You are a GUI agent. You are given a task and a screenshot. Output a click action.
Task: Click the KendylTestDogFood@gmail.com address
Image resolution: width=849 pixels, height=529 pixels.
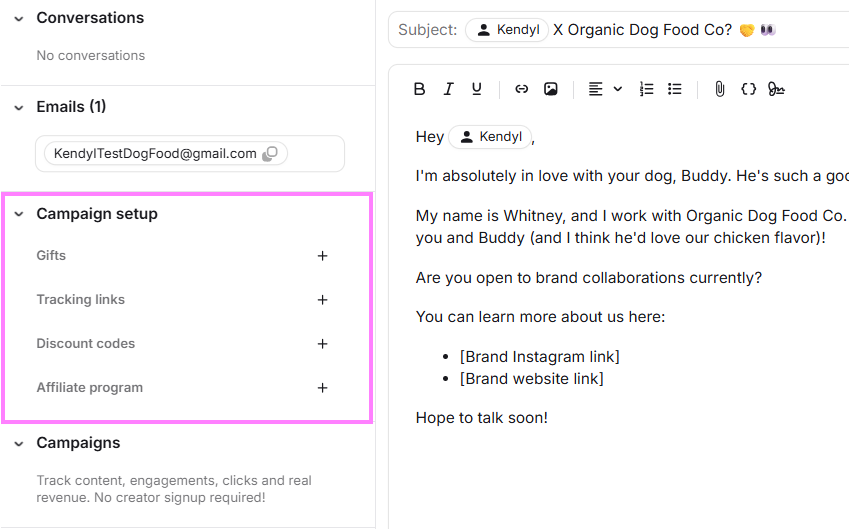point(155,154)
